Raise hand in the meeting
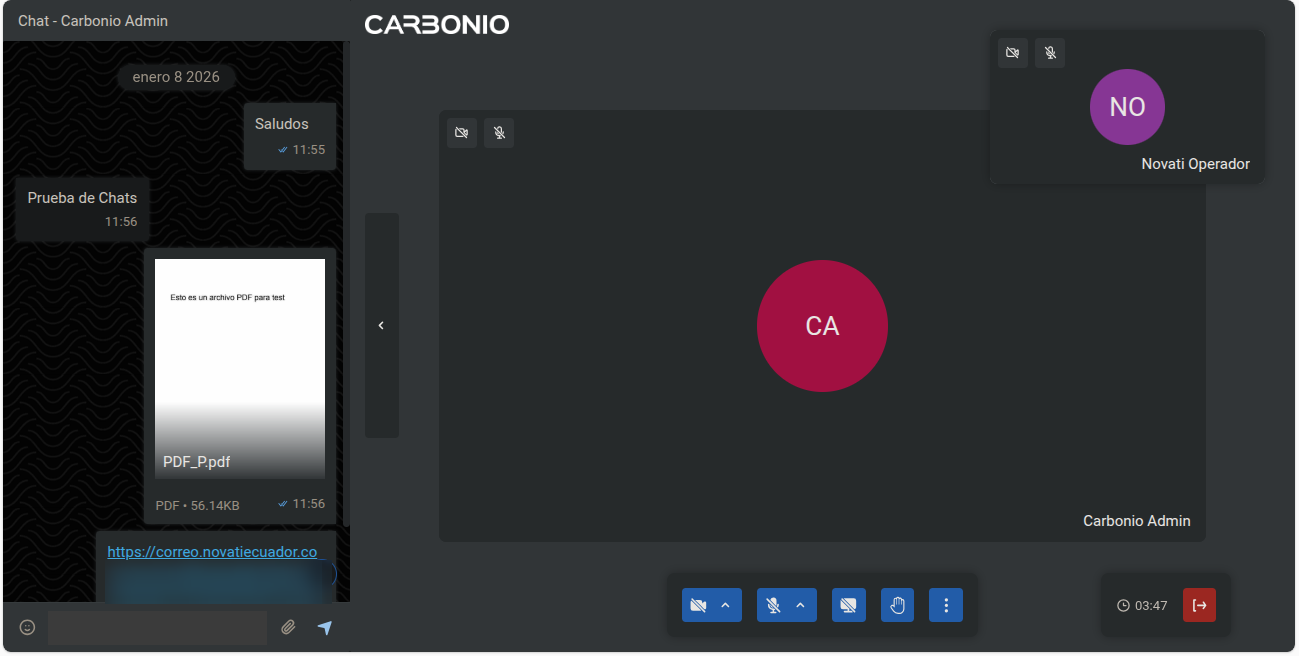The height and width of the screenshot is (656, 1299). click(x=897, y=605)
